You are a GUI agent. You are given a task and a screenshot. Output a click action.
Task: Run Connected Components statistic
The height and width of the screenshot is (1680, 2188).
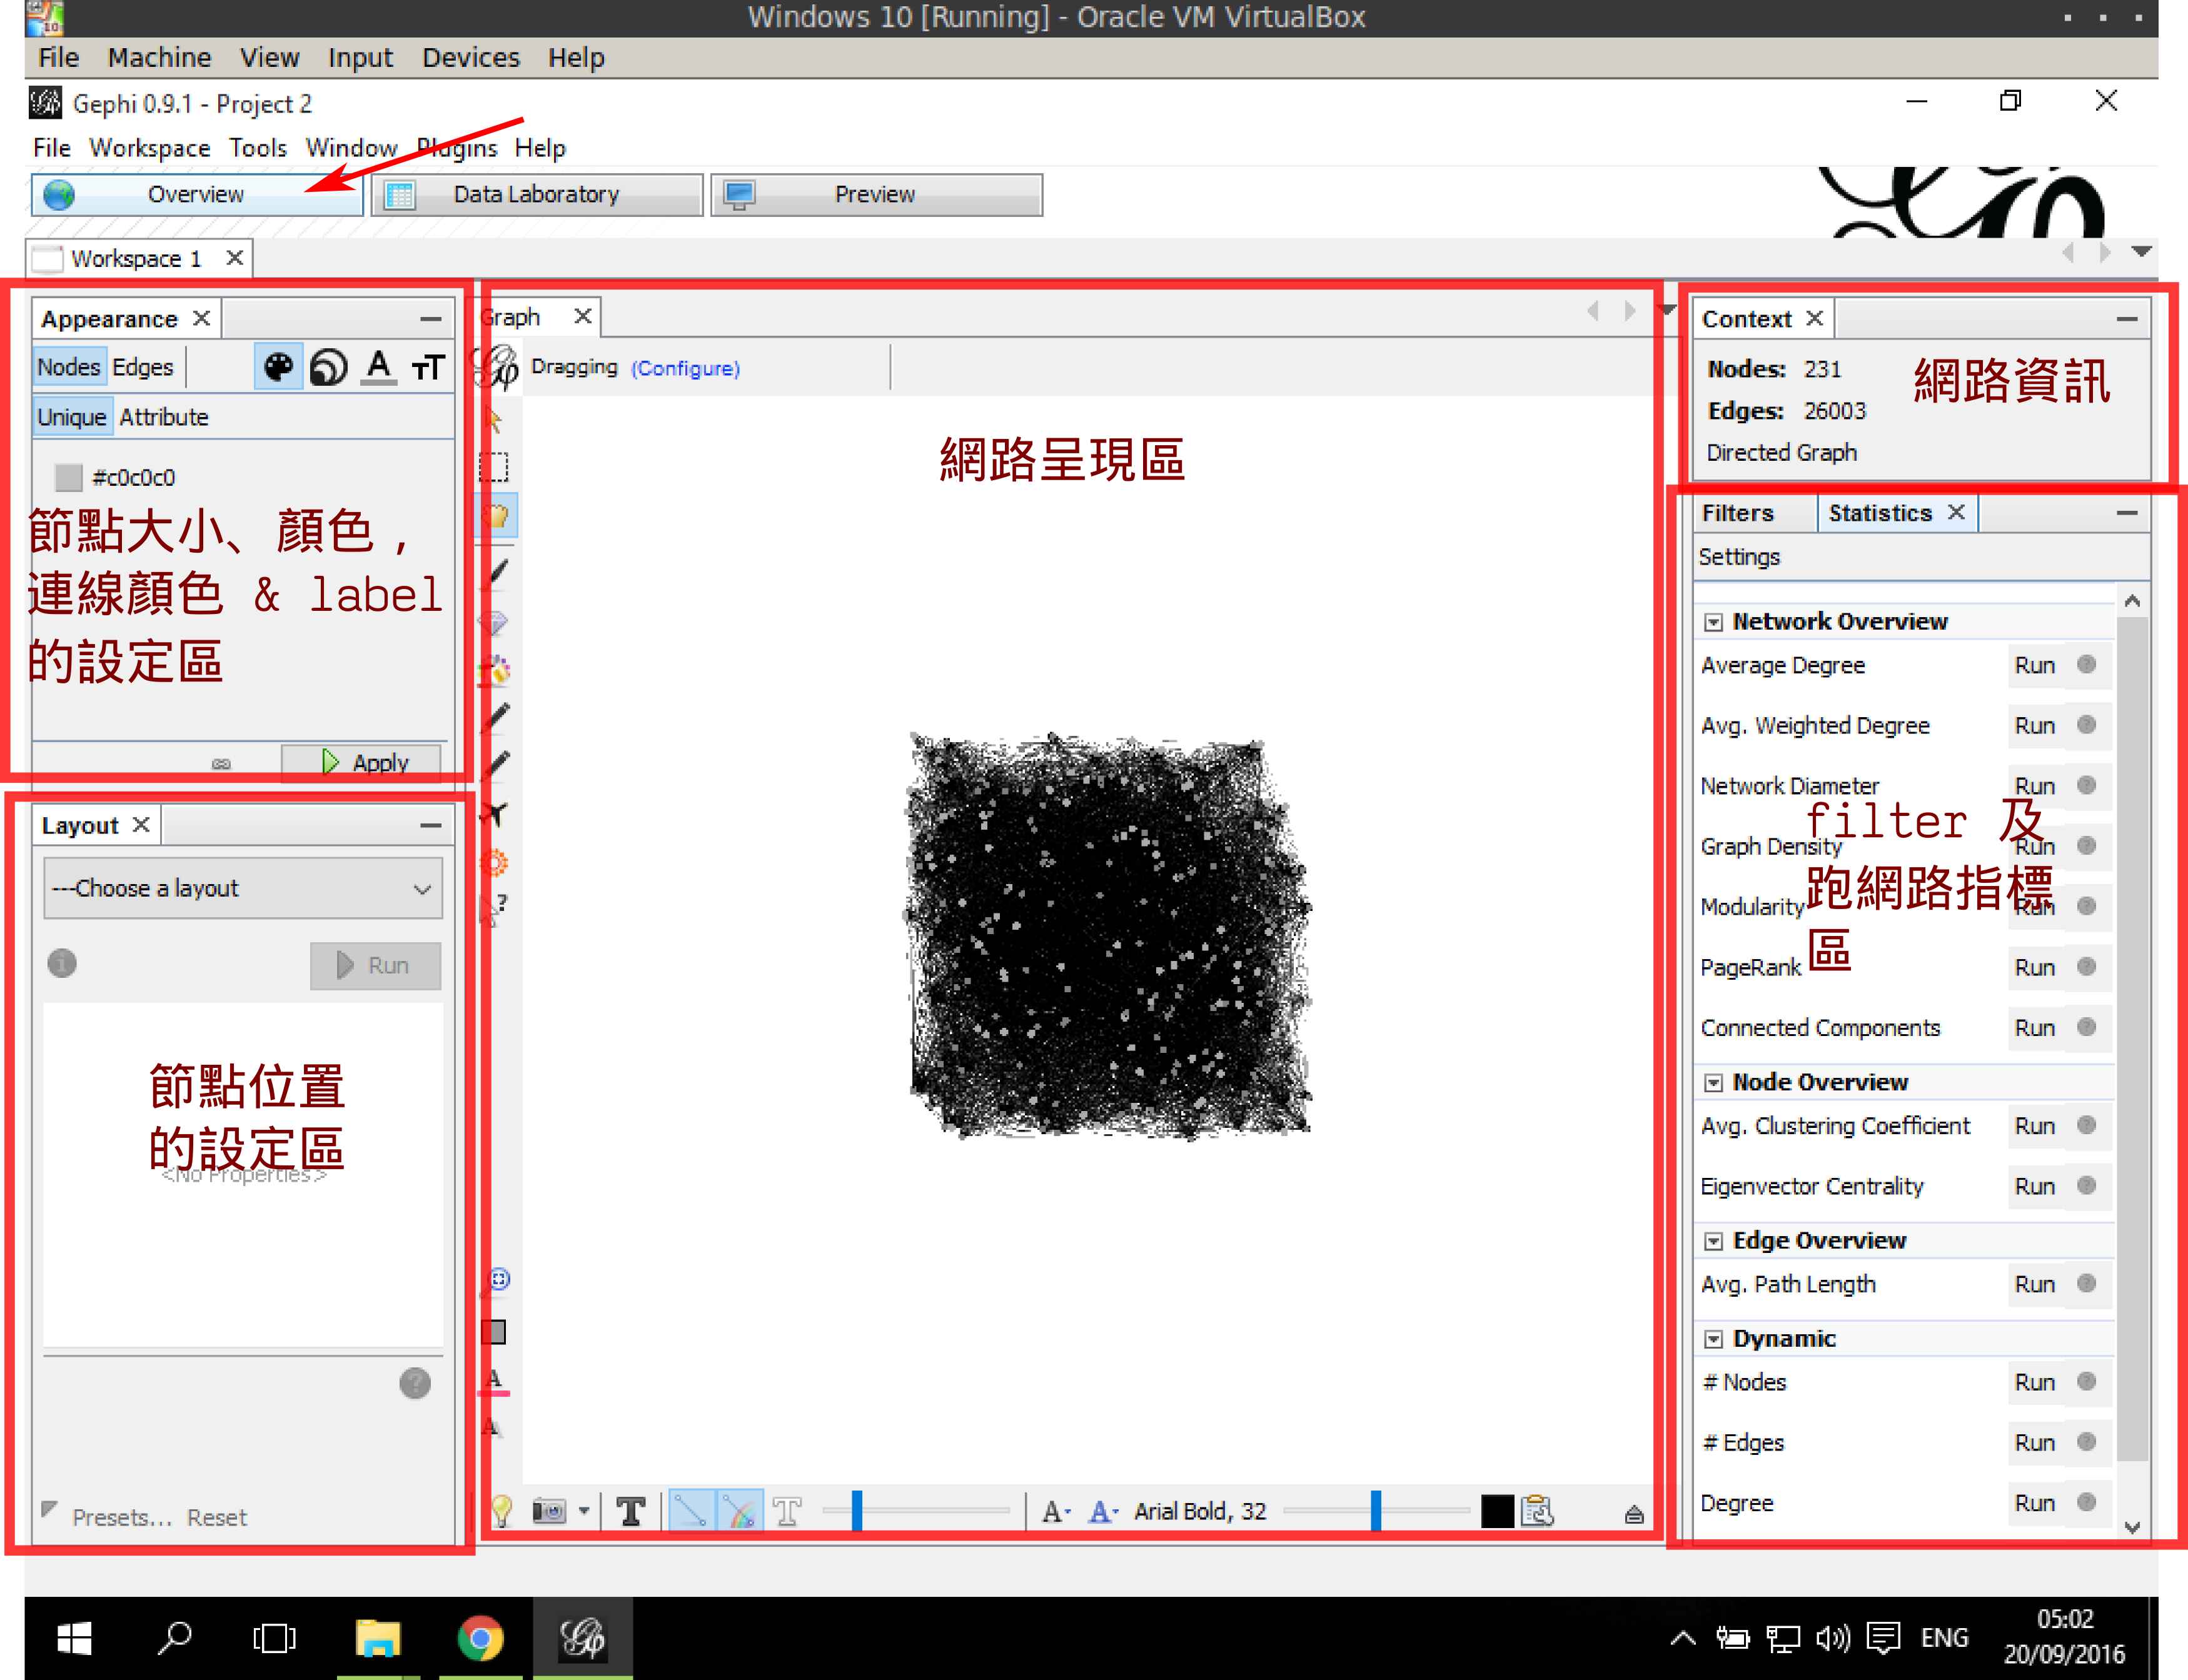[x=2034, y=1028]
